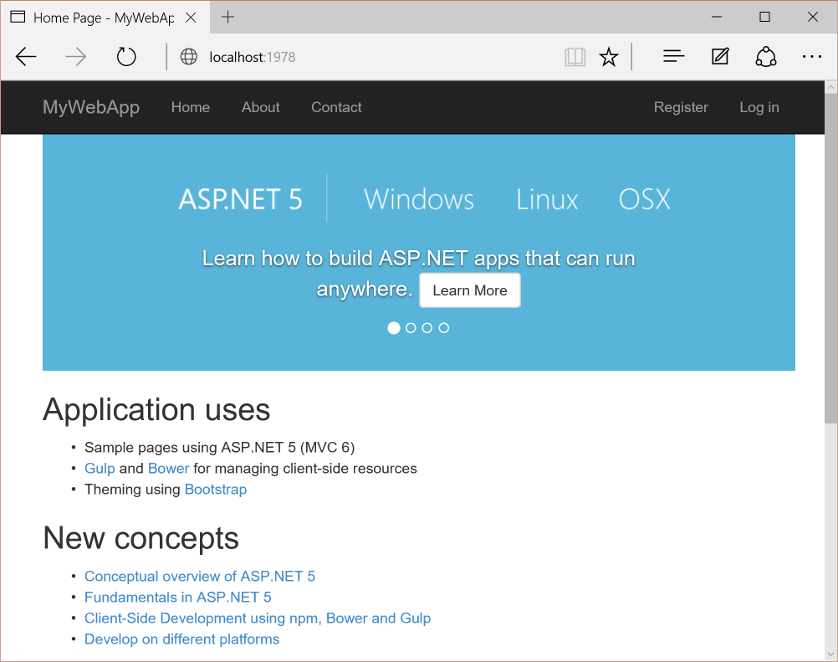Click the ASP.NET 5 carousel banner heading
This screenshot has height=662, width=838.
coord(240,199)
